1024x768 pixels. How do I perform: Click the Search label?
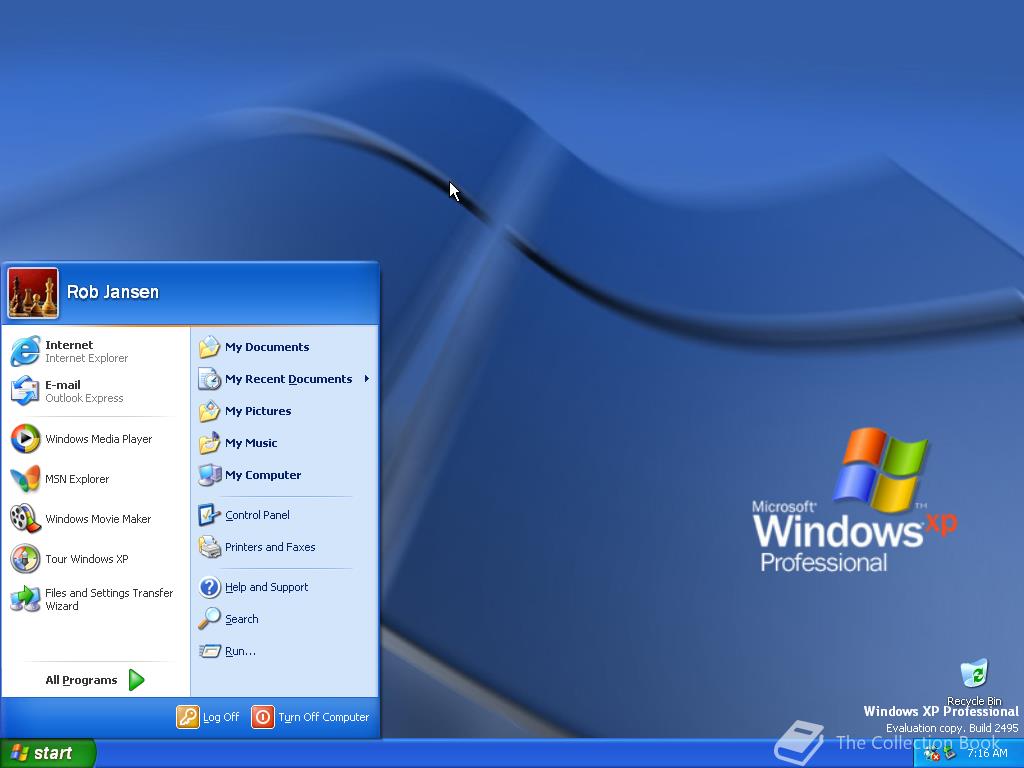tap(242, 619)
